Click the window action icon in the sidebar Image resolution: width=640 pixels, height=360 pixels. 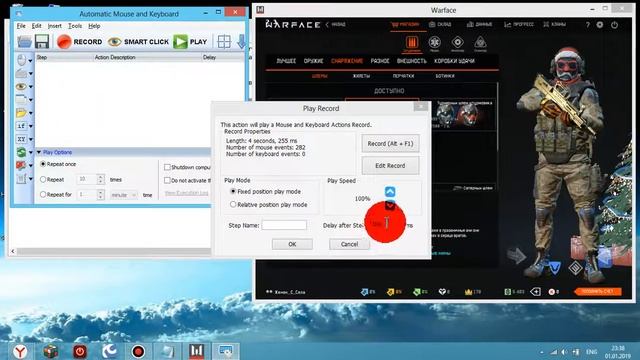point(21,99)
